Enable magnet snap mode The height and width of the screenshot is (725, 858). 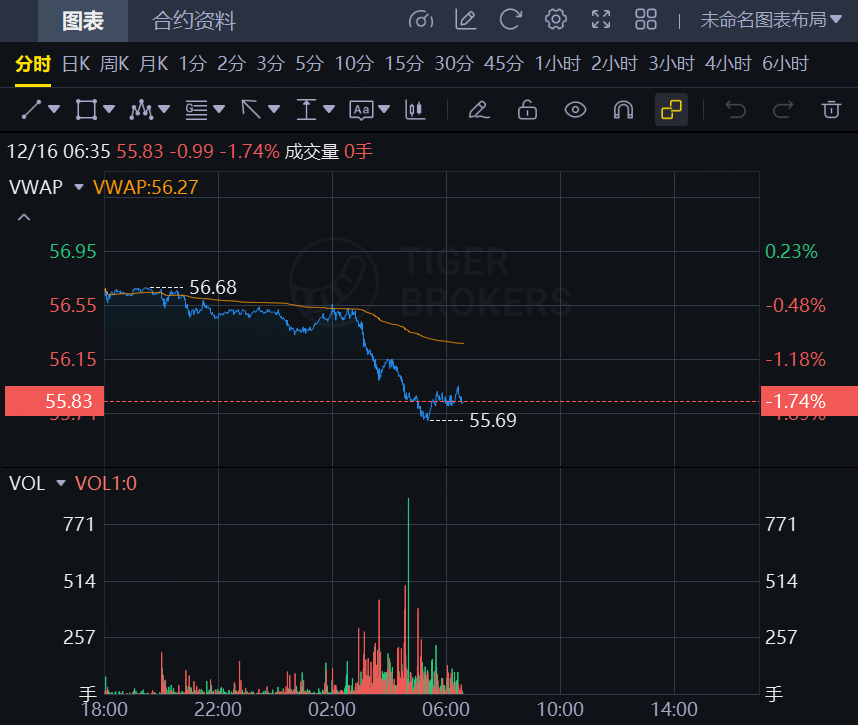(623, 110)
